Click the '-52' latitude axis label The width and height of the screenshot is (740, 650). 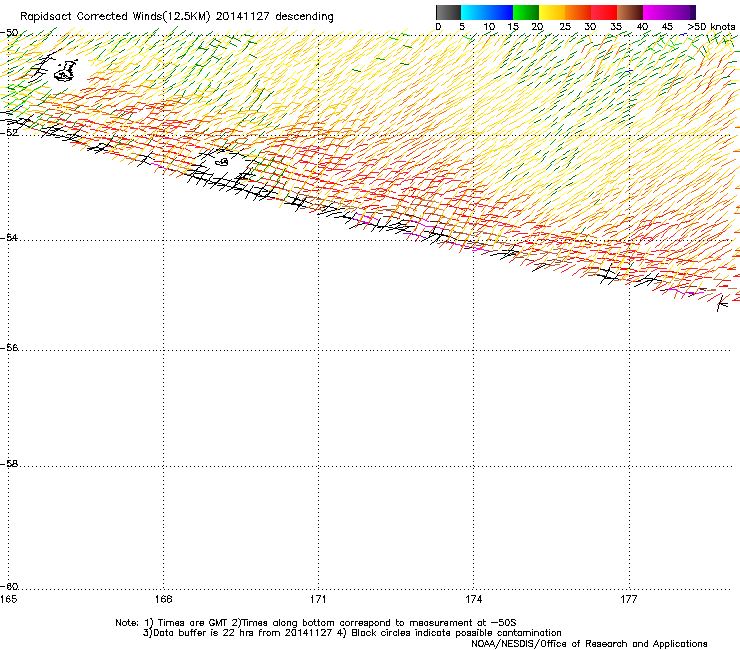(x=9, y=133)
